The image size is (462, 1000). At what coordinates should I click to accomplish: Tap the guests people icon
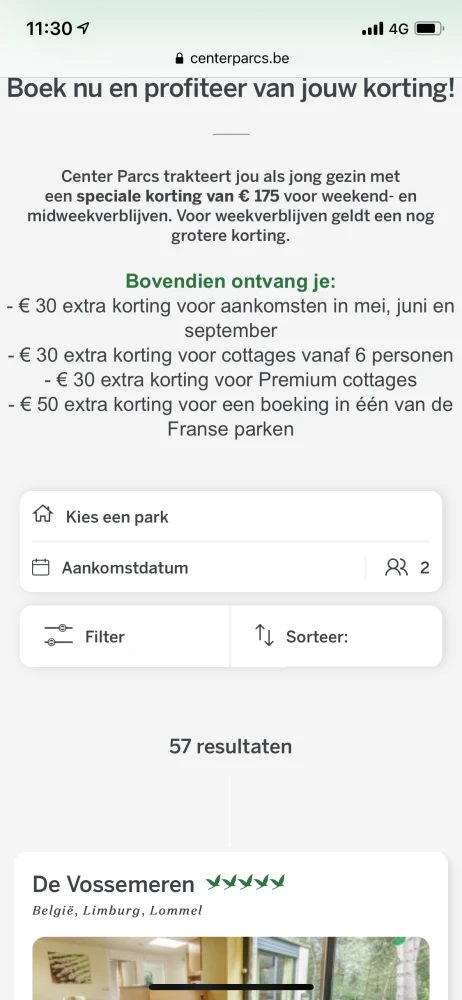(396, 567)
